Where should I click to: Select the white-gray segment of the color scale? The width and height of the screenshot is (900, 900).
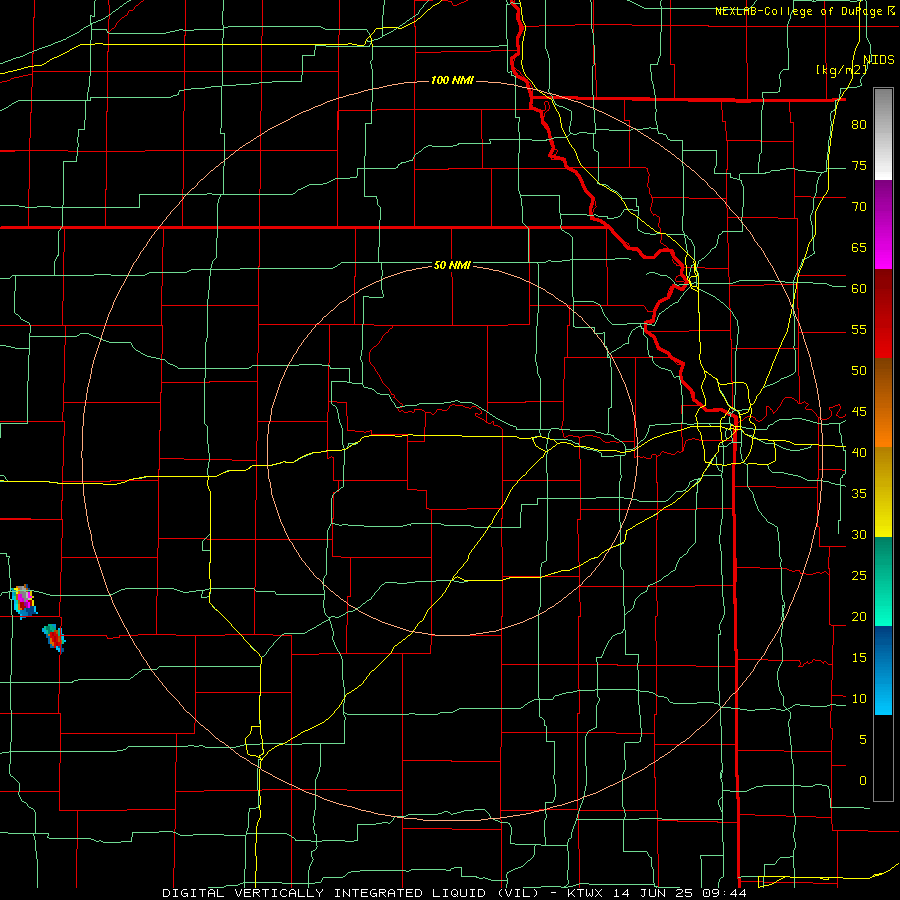tap(883, 134)
